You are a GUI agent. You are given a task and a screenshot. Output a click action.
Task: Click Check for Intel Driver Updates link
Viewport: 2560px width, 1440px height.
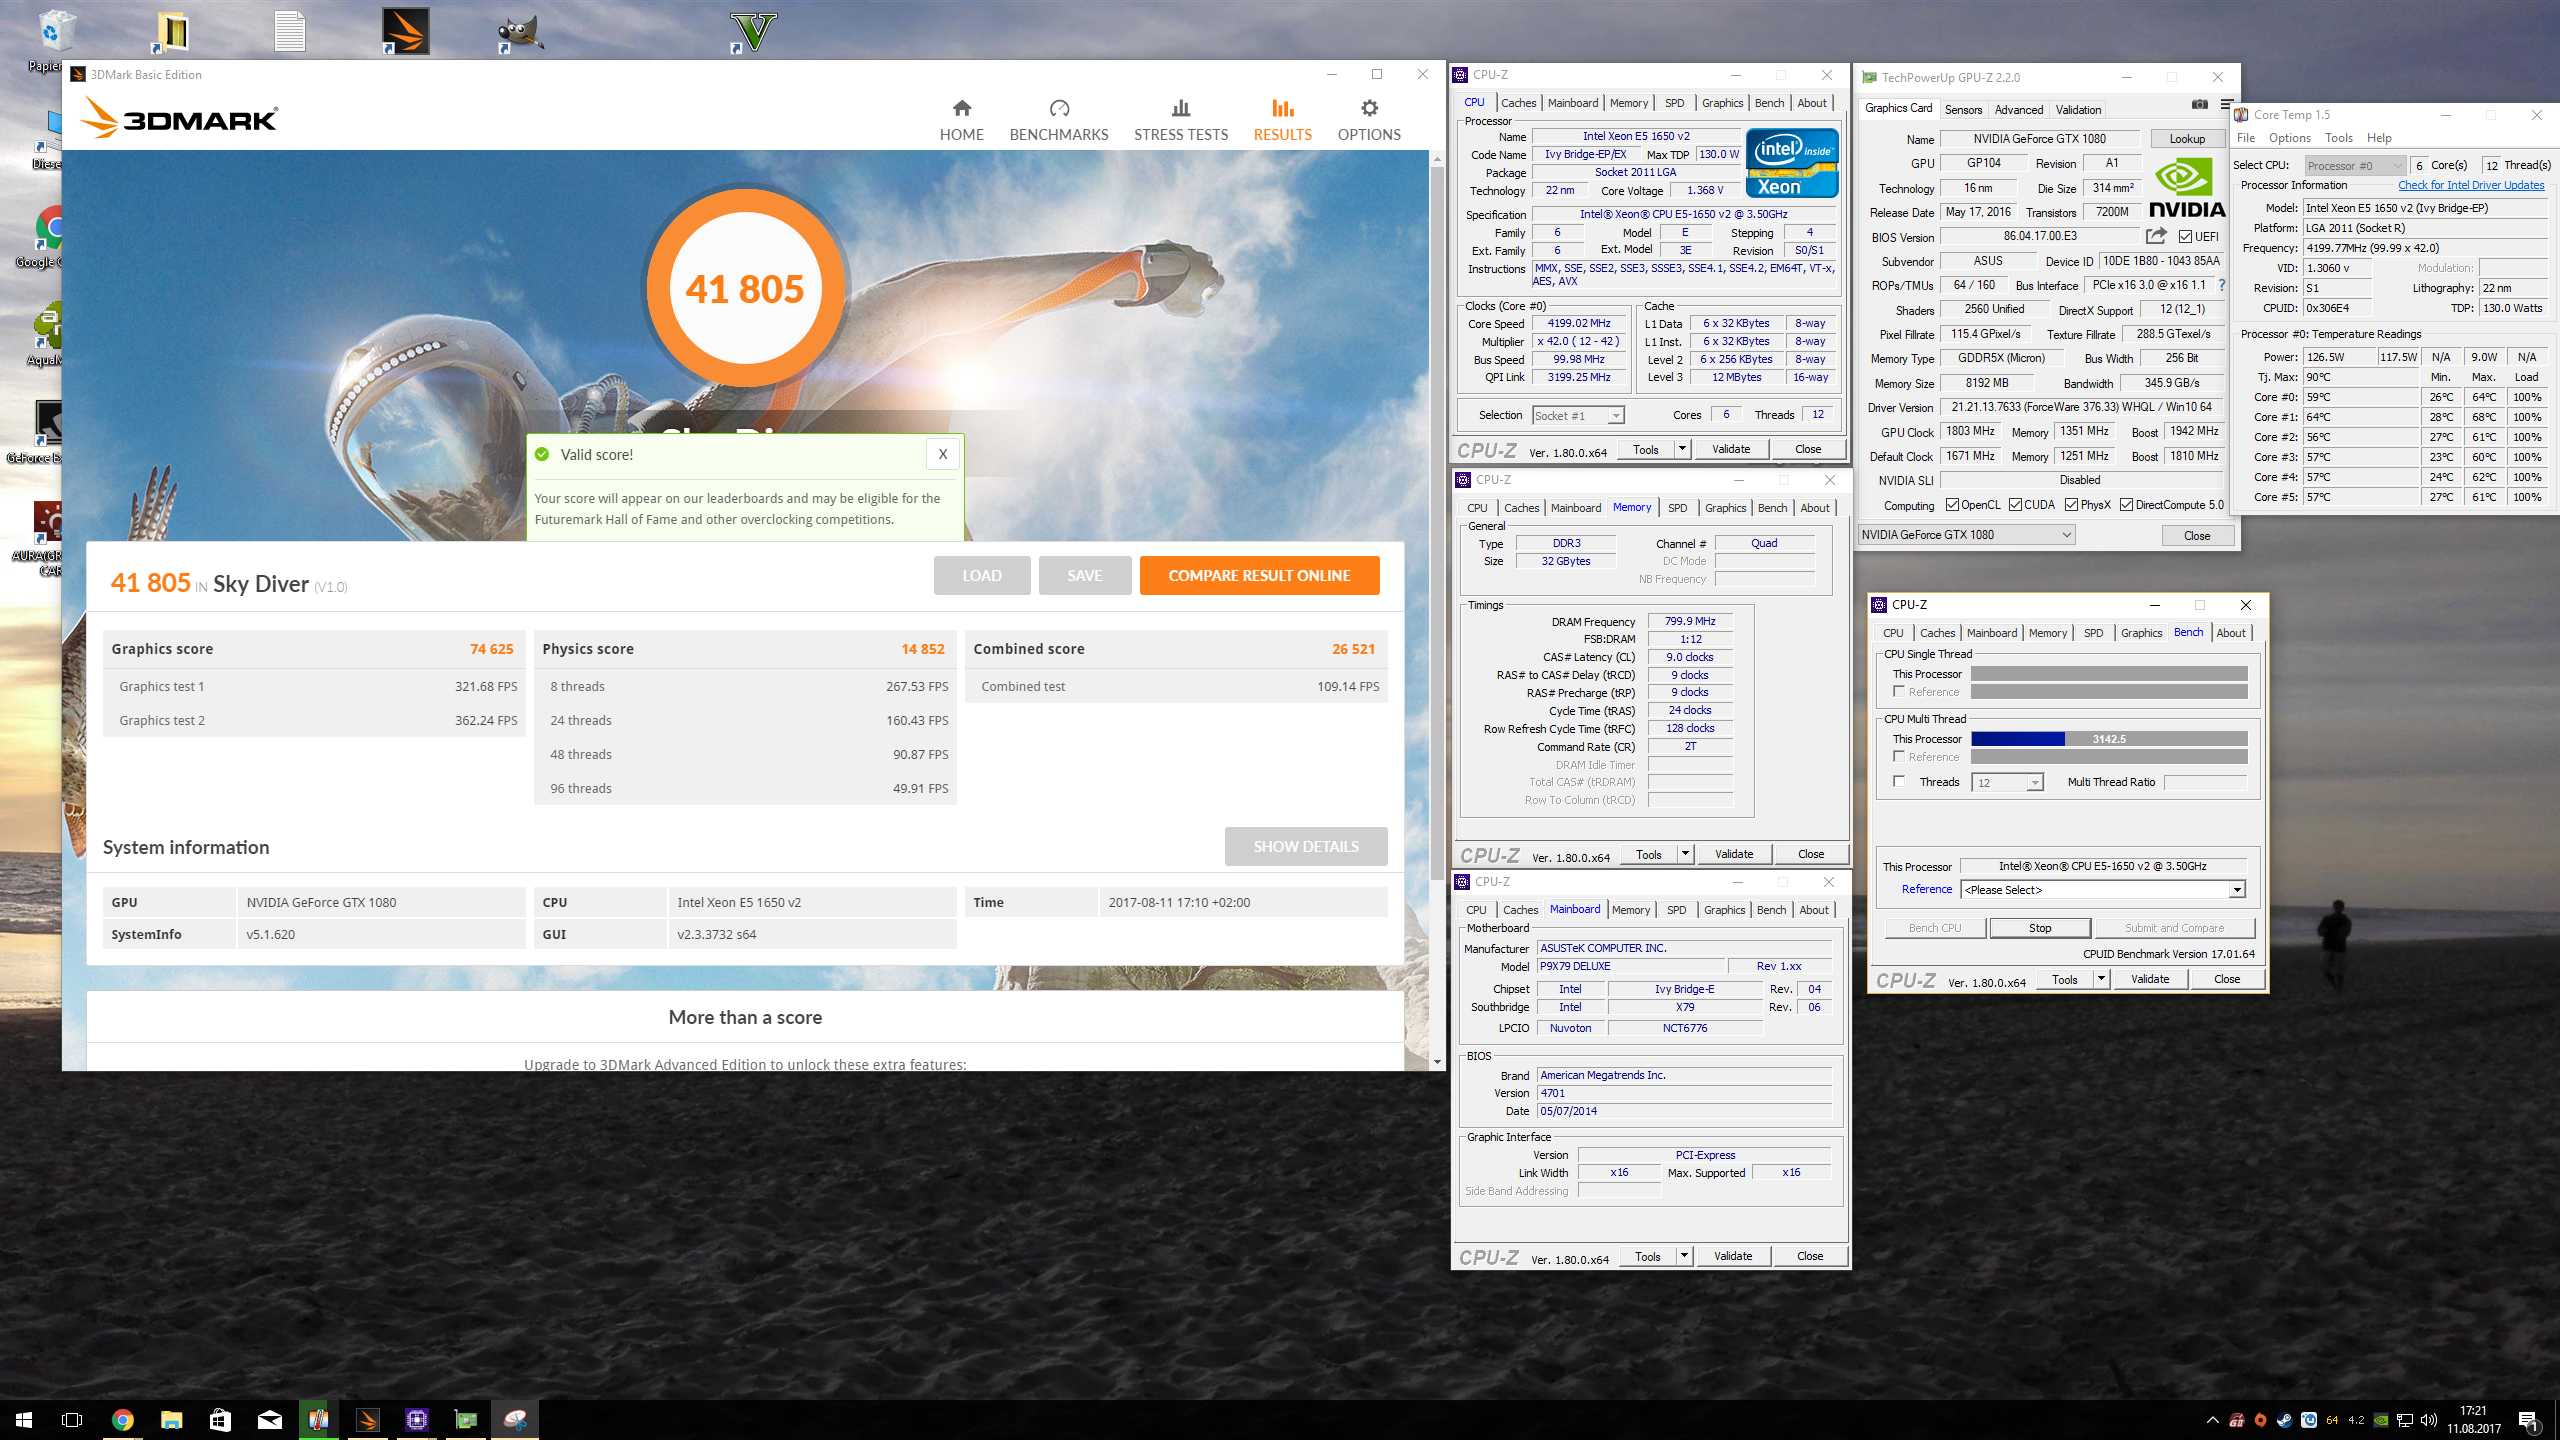[x=2470, y=185]
